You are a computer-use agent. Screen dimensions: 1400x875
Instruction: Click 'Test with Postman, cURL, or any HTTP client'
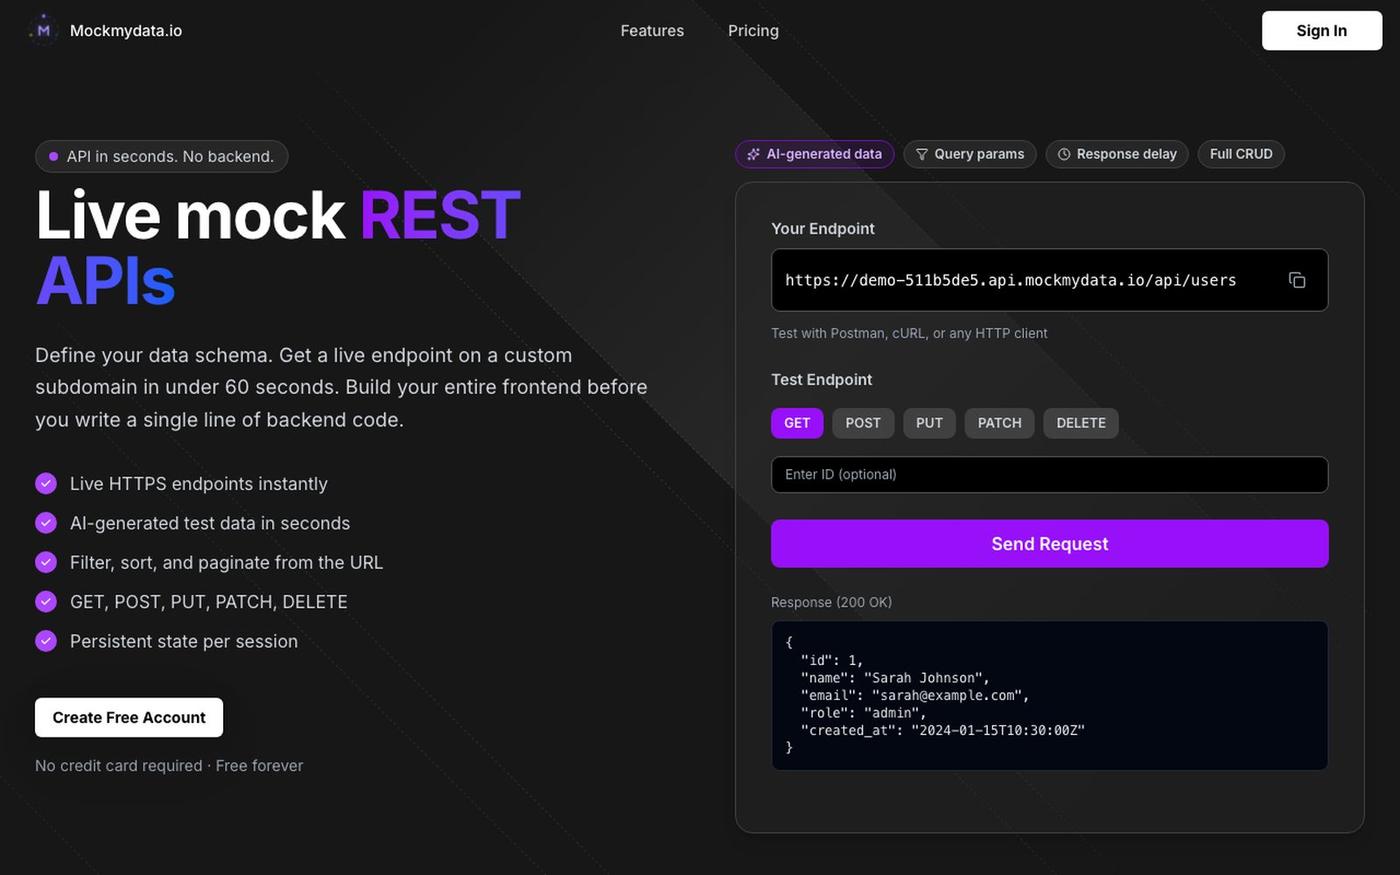click(x=909, y=333)
